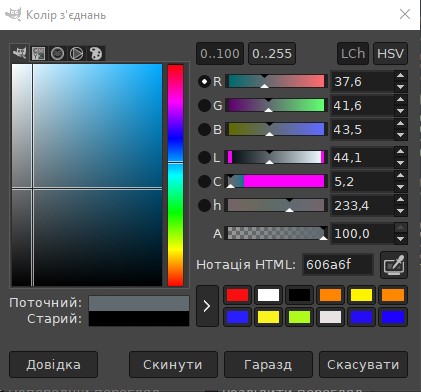Adjust the blue channel slider

point(276,129)
